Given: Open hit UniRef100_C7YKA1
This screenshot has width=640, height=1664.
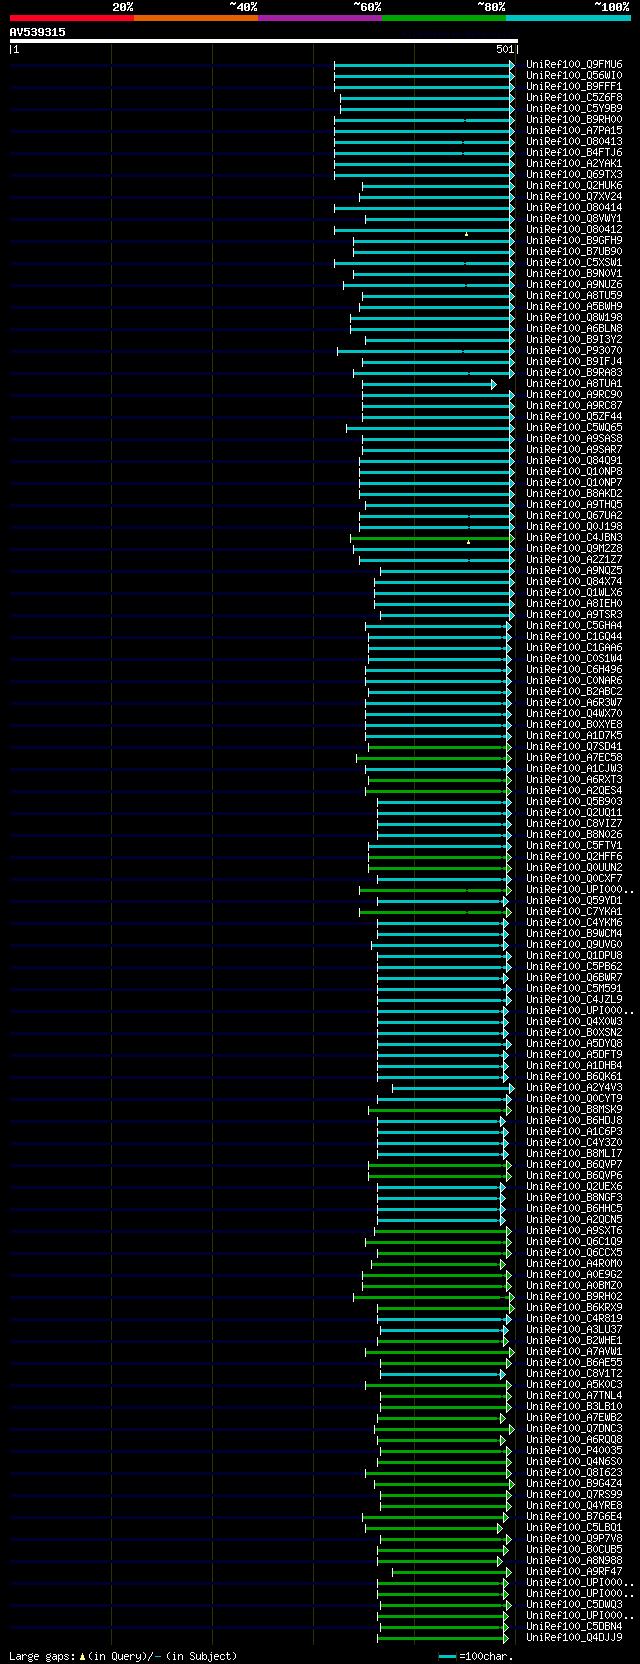Looking at the screenshot, I should click(574, 911).
